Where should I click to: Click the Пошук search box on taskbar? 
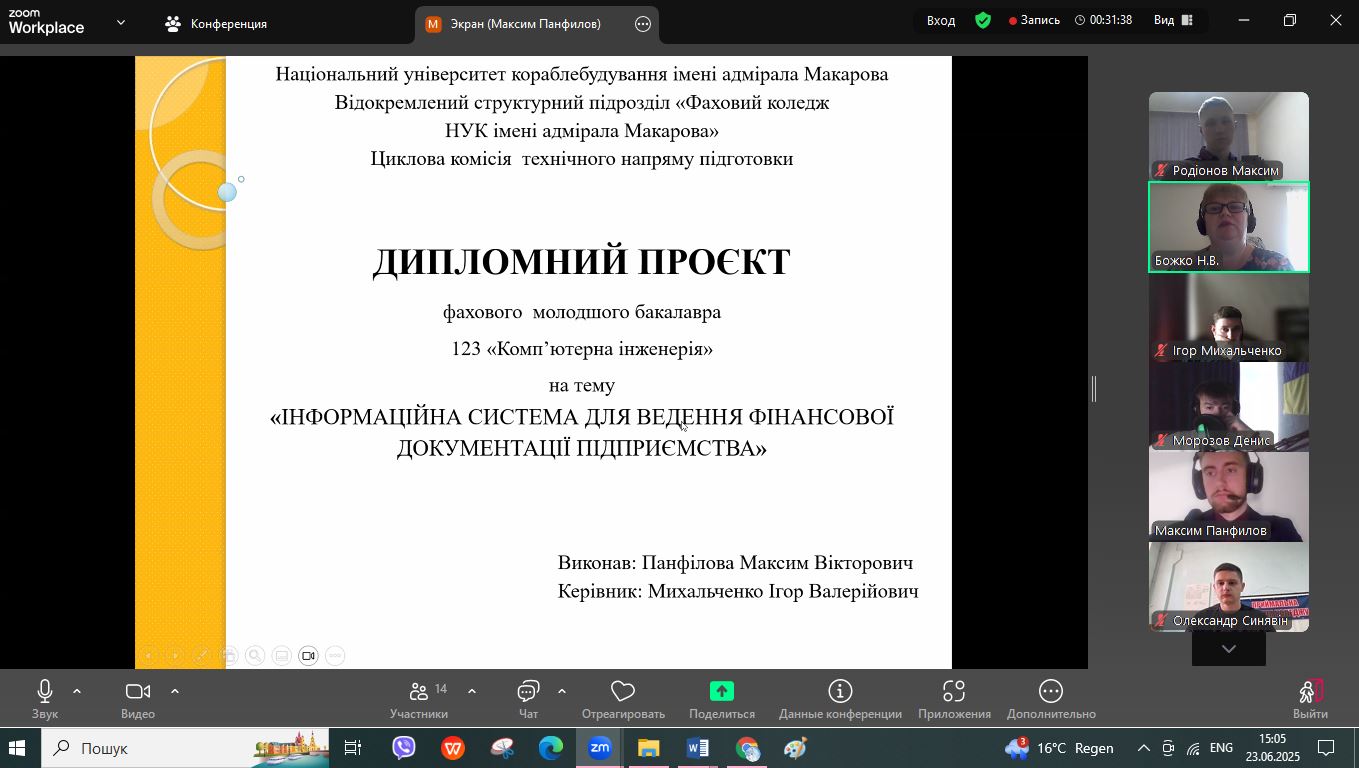pos(185,748)
